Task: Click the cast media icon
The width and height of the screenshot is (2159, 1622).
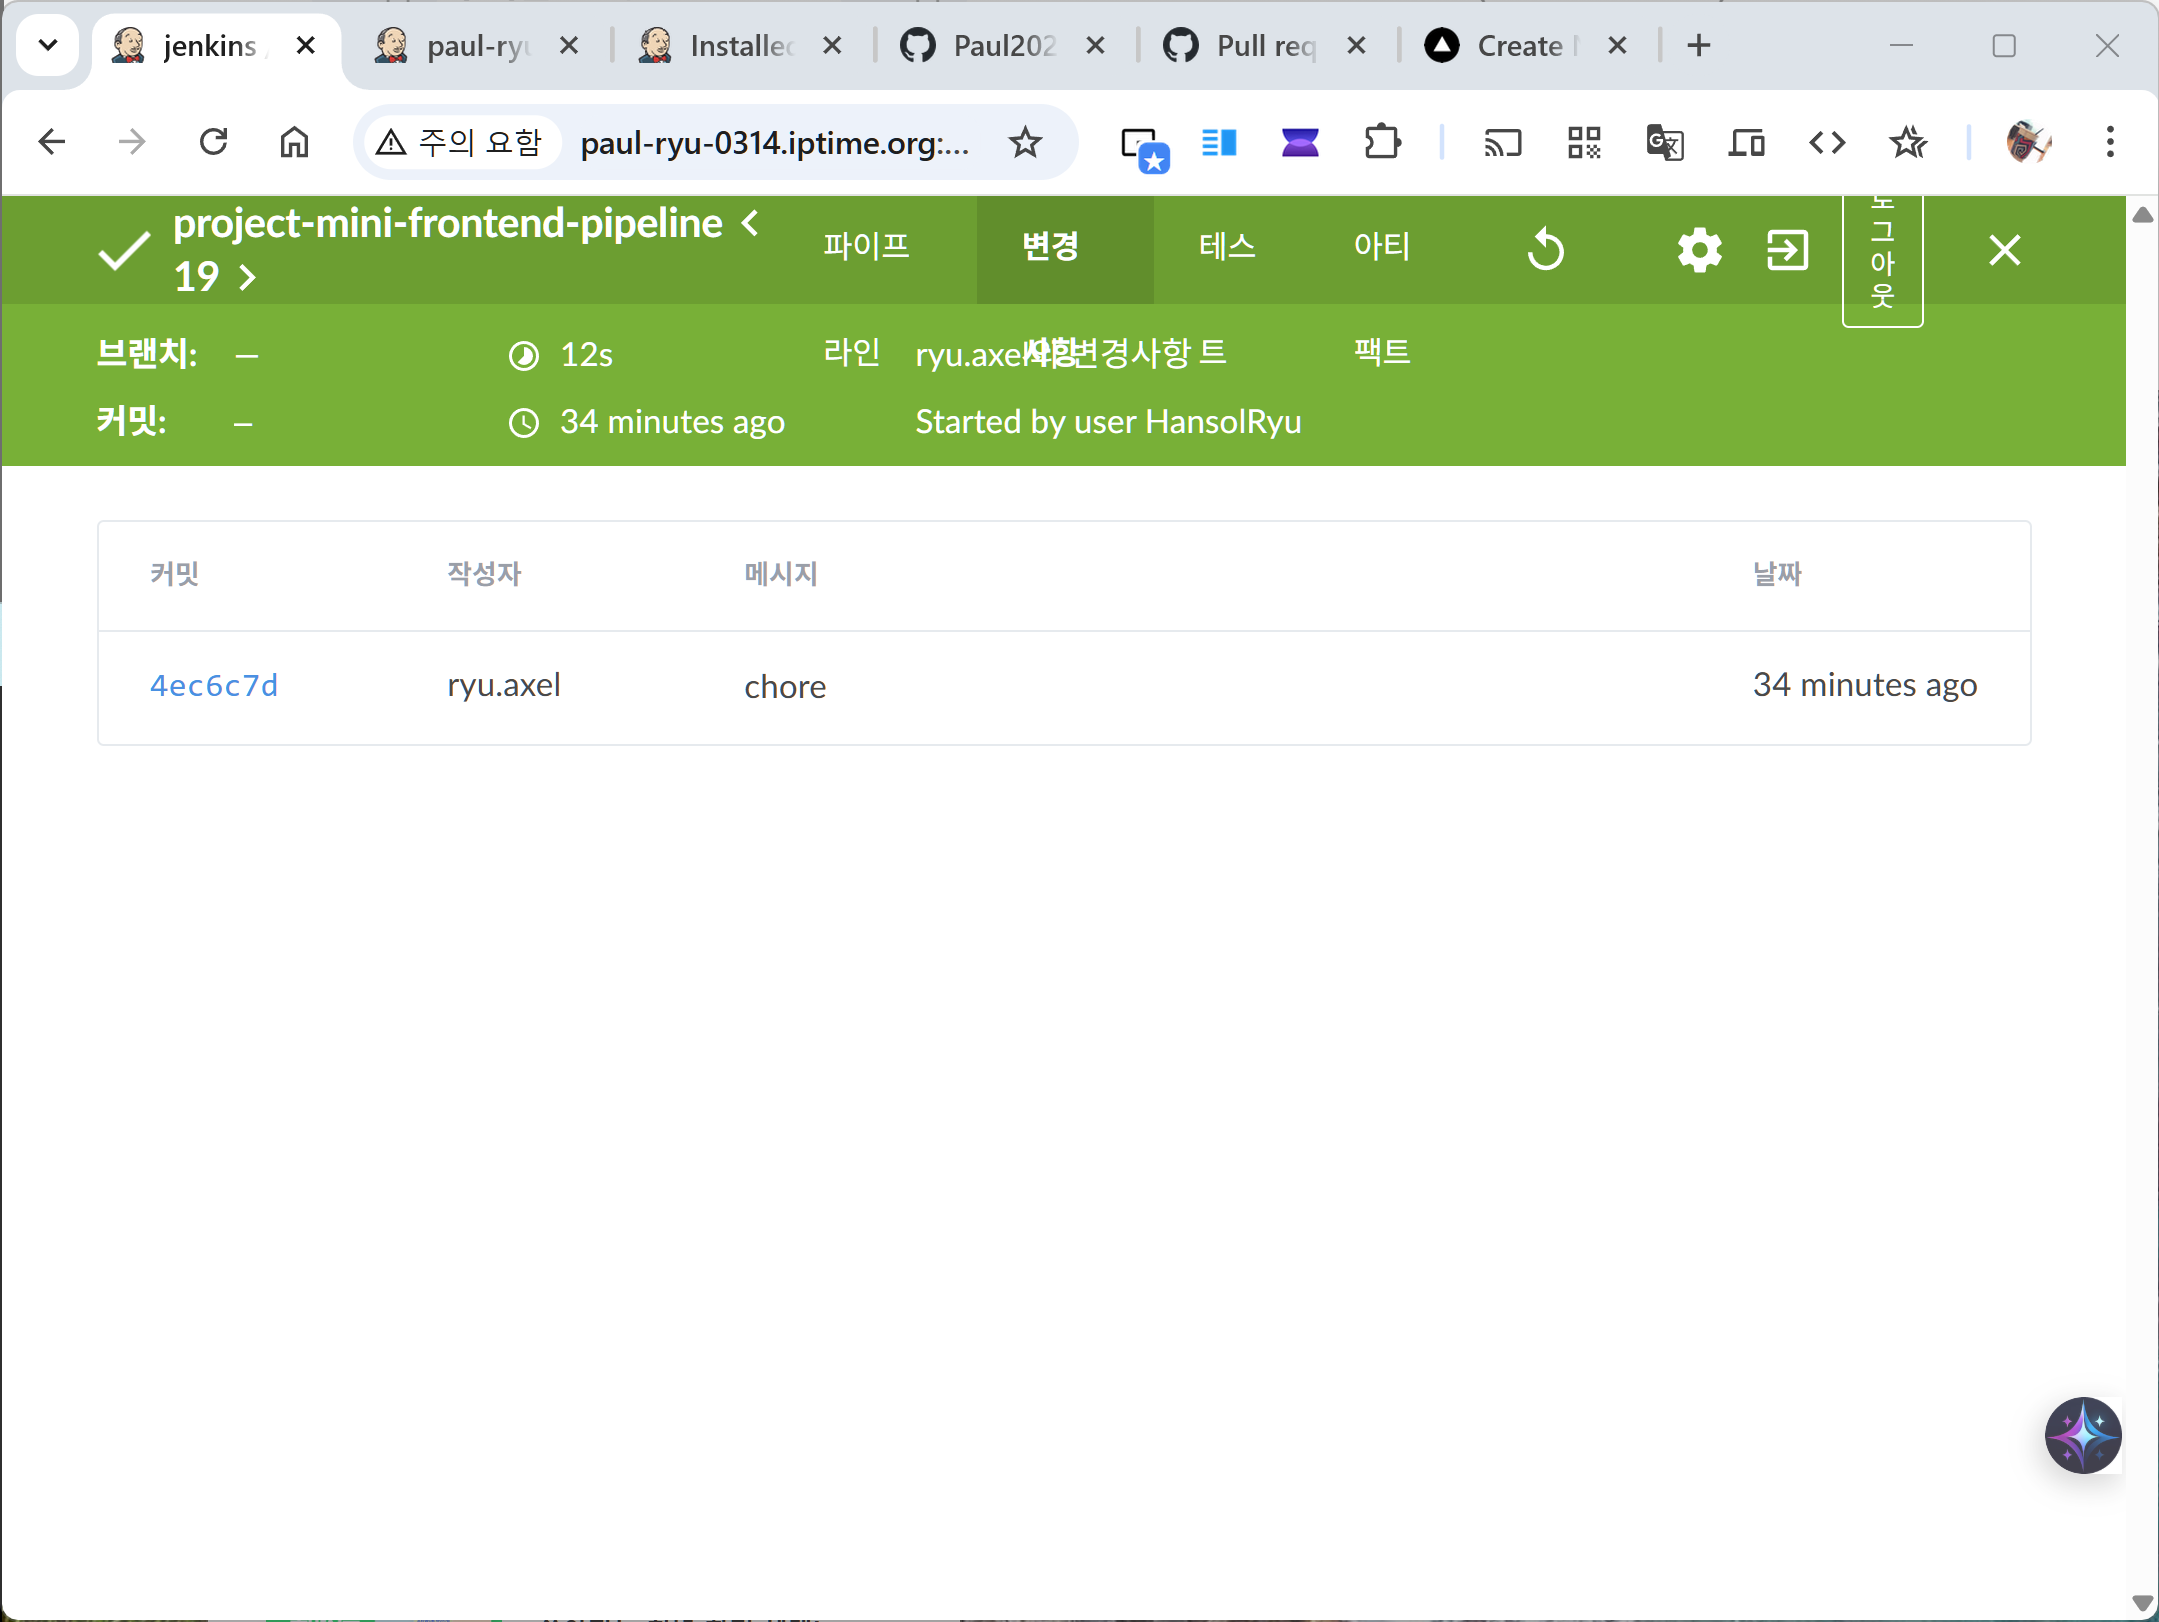Action: pyautogui.click(x=1502, y=143)
